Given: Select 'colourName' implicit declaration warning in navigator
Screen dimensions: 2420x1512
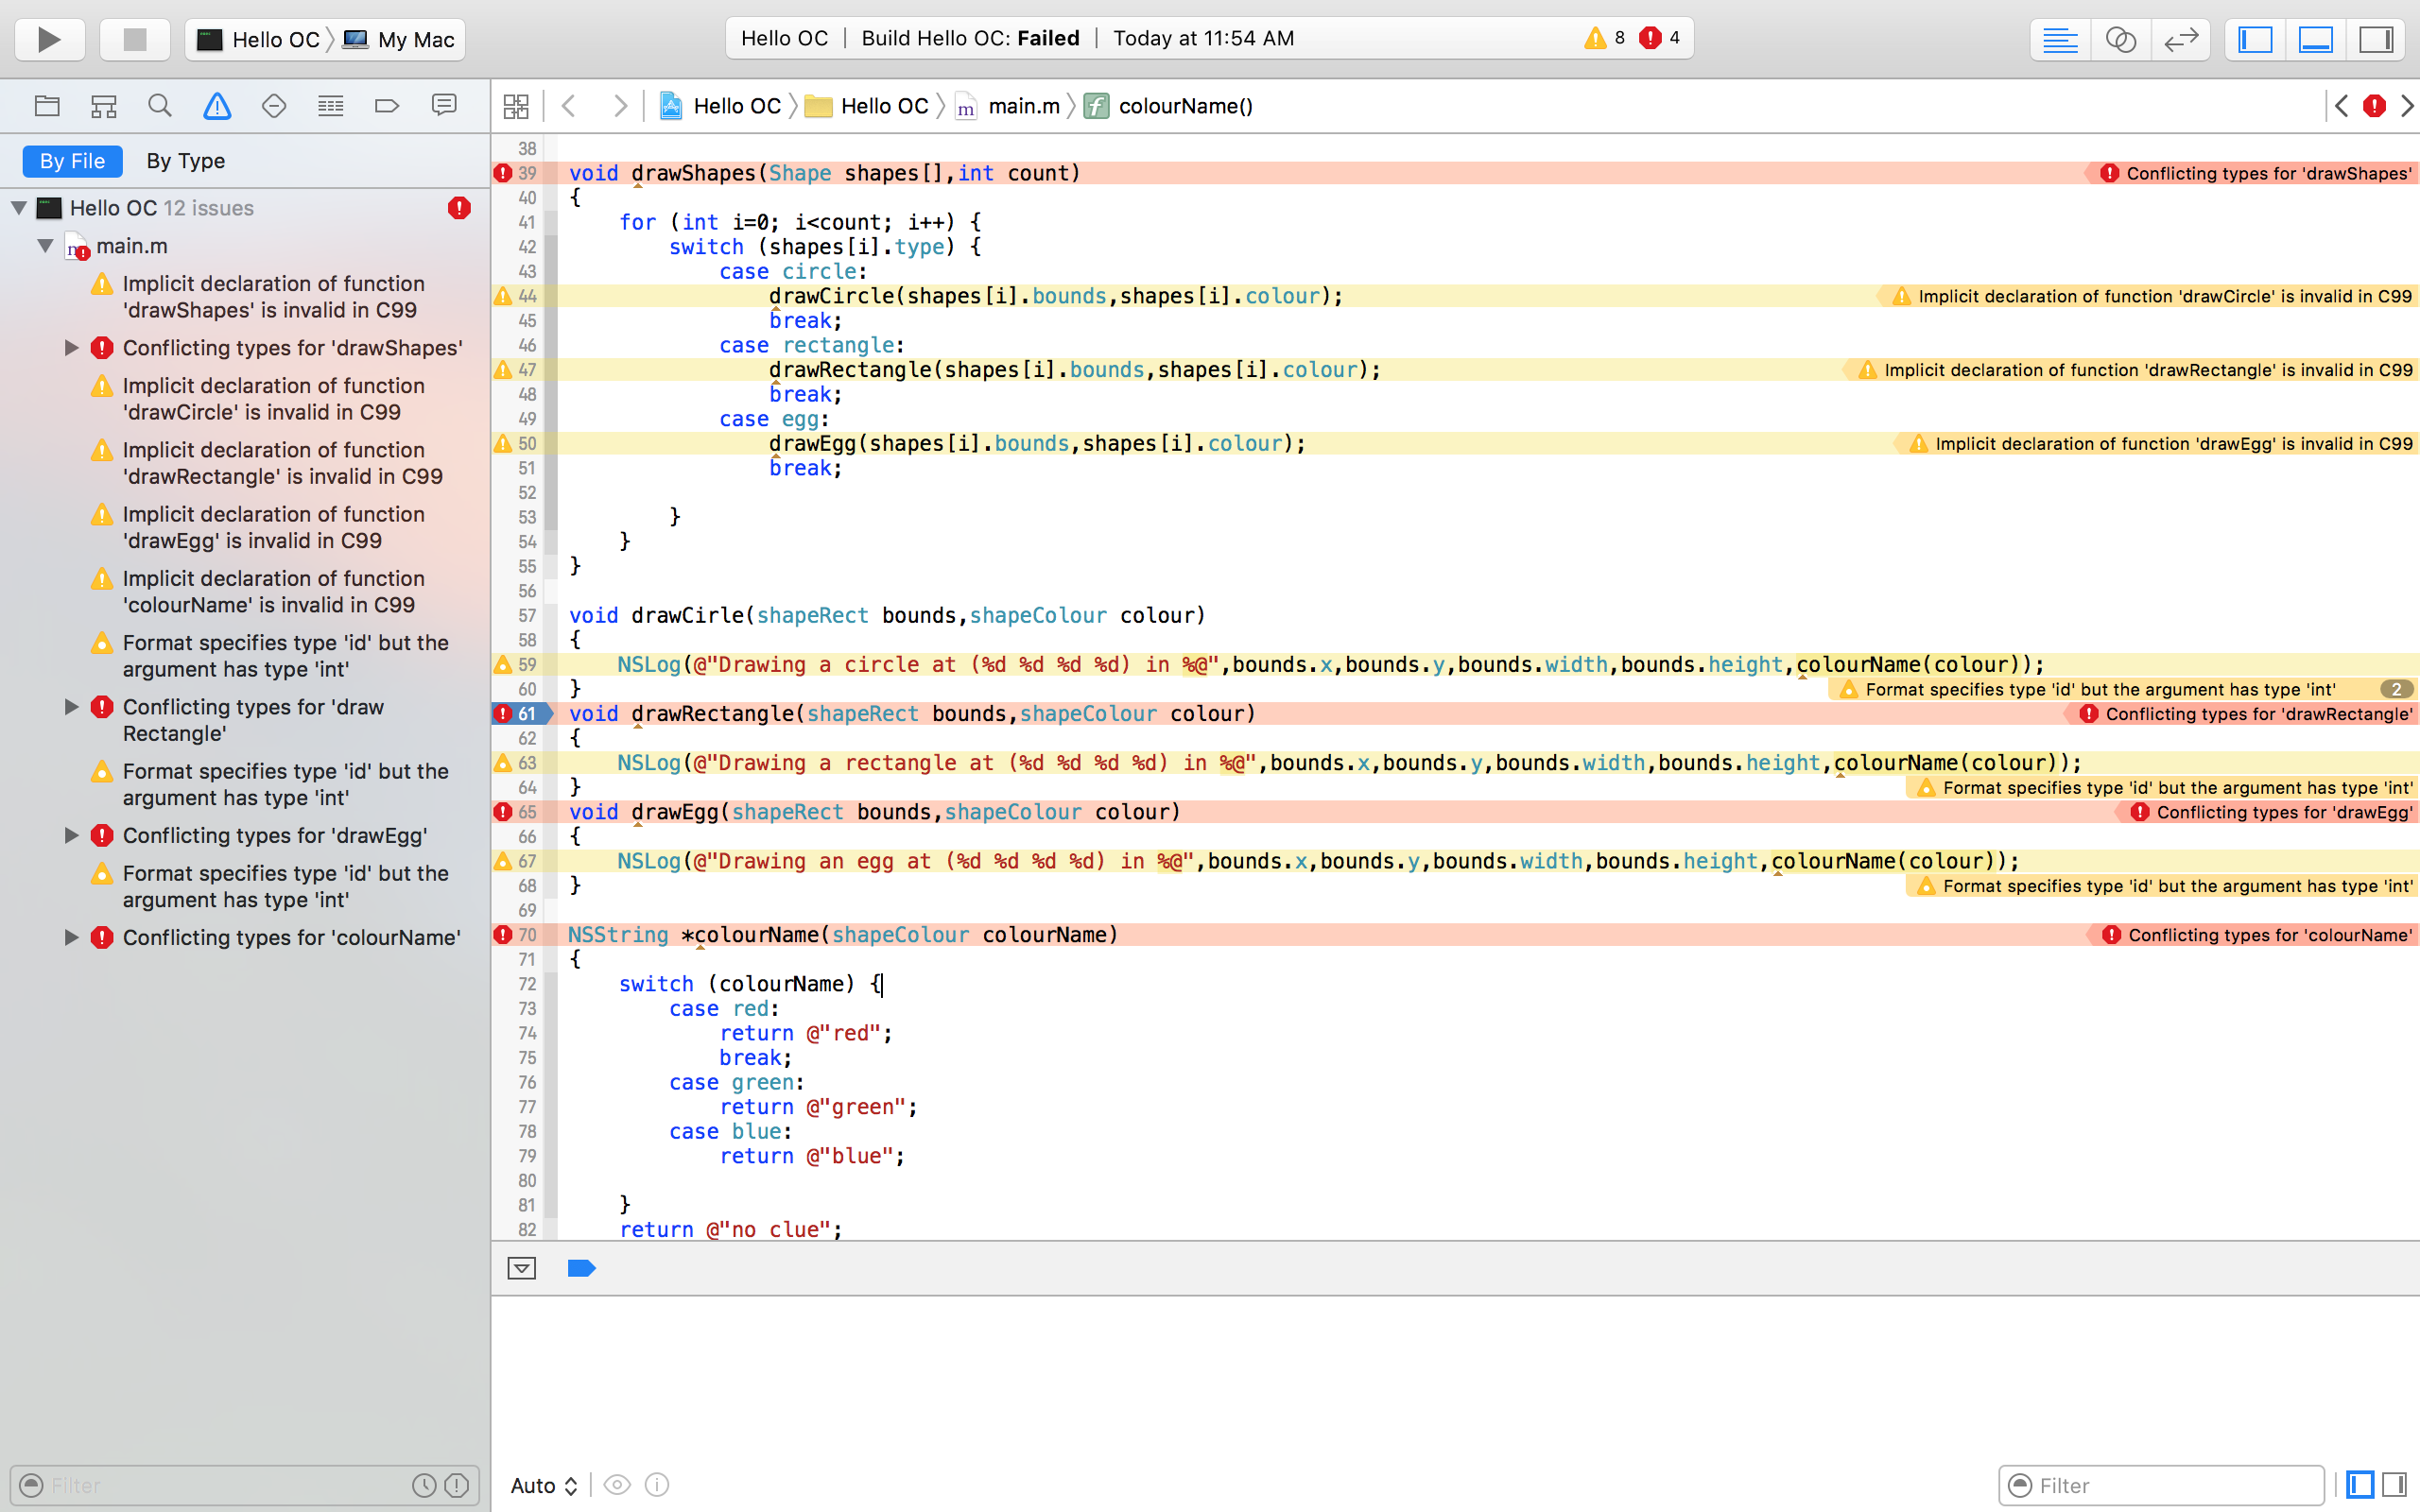Looking at the screenshot, I should (273, 591).
